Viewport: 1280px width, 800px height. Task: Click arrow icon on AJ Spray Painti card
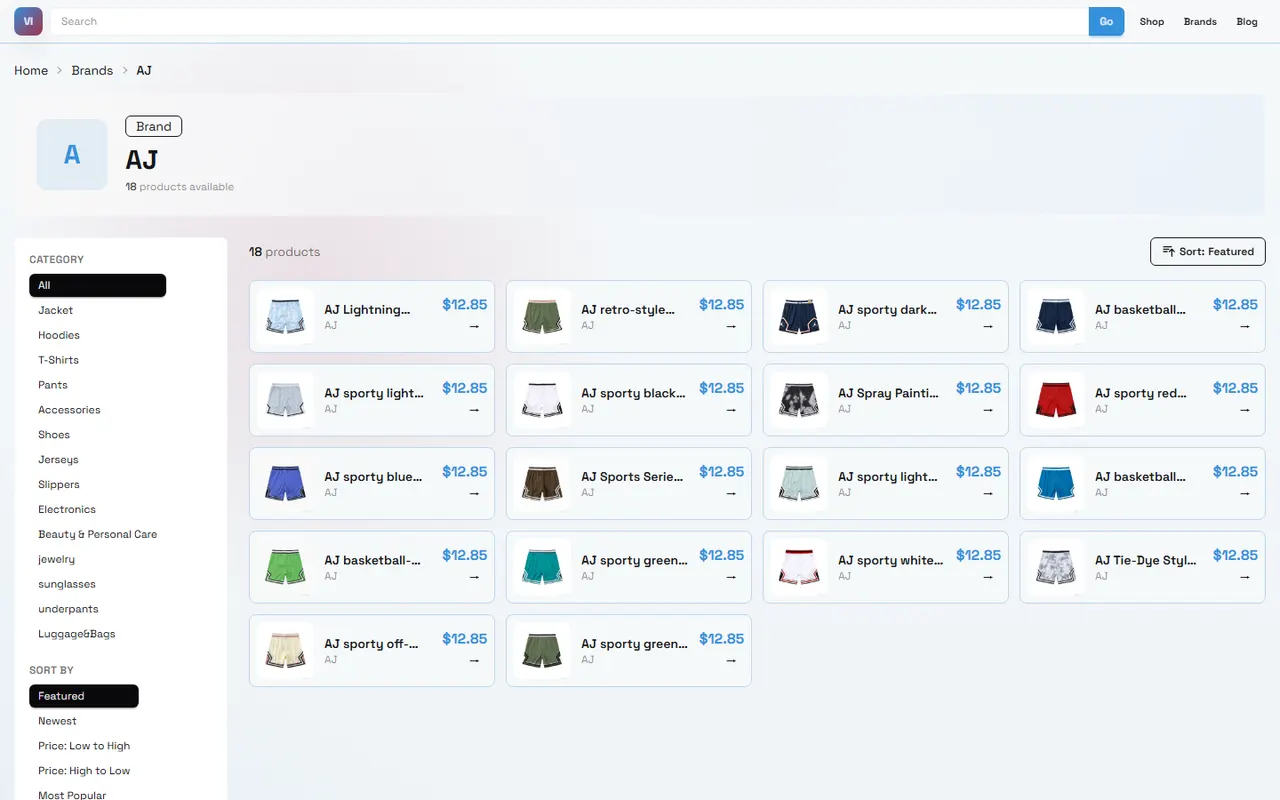(988, 410)
